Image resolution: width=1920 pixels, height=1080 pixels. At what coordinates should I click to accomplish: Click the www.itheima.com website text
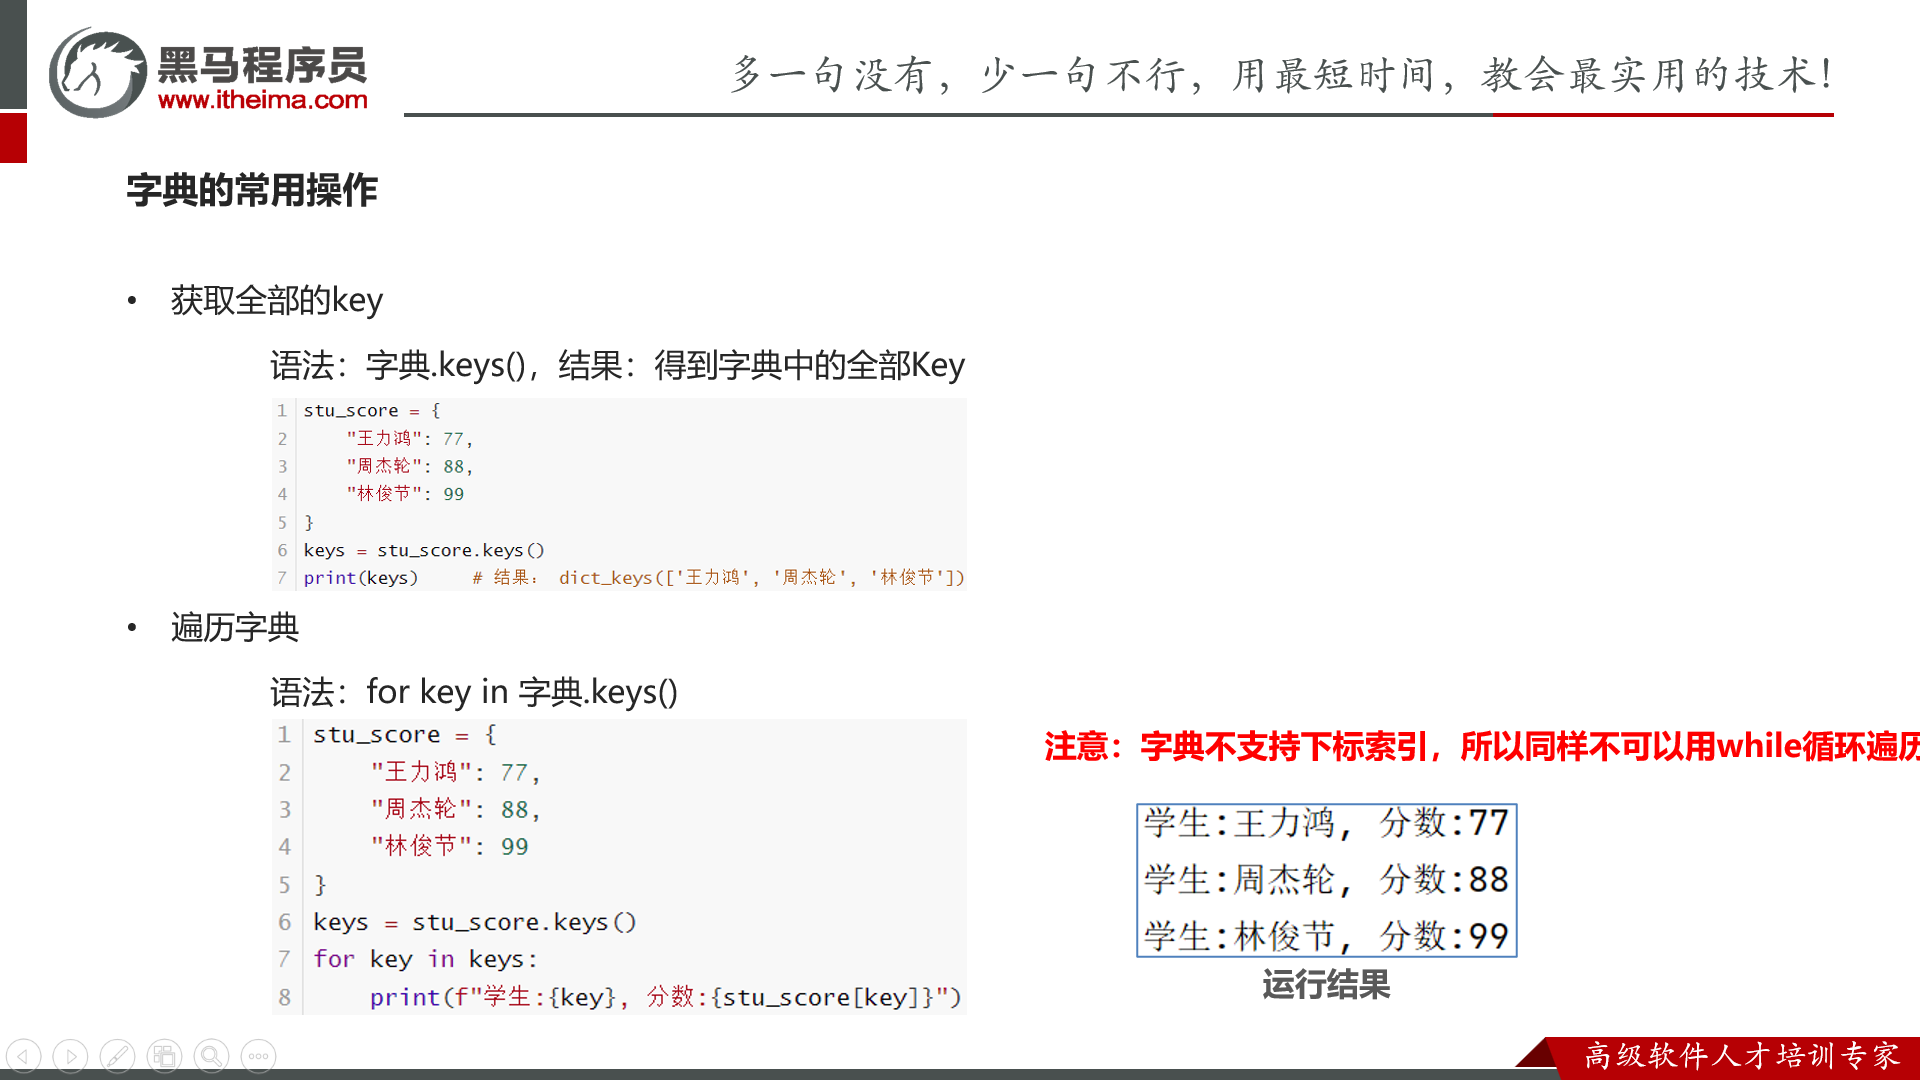262,100
